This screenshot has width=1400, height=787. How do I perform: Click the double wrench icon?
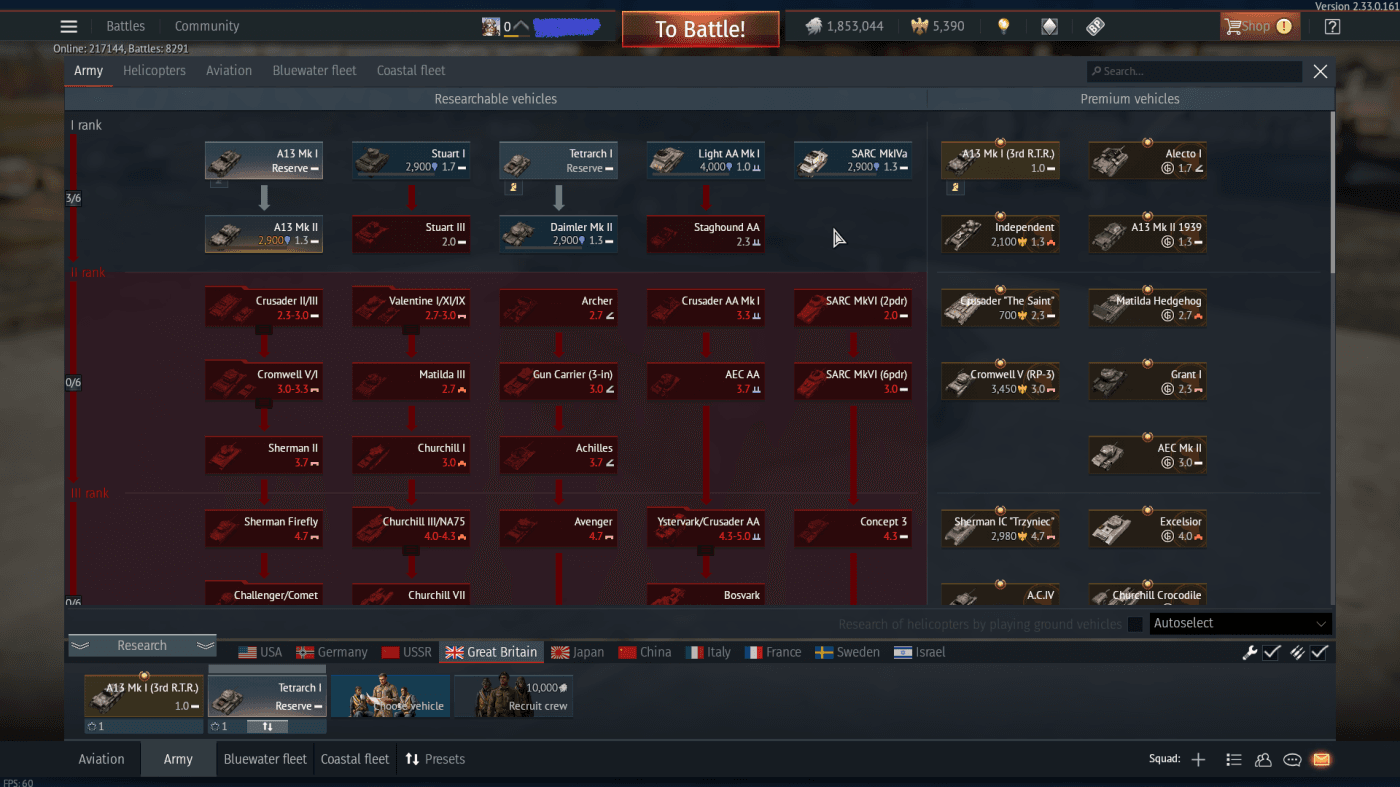tap(1297, 653)
